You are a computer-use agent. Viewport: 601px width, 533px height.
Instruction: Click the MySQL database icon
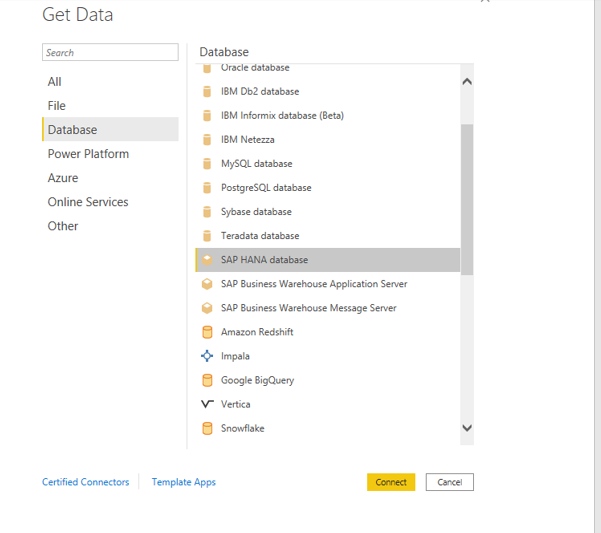[x=208, y=164]
